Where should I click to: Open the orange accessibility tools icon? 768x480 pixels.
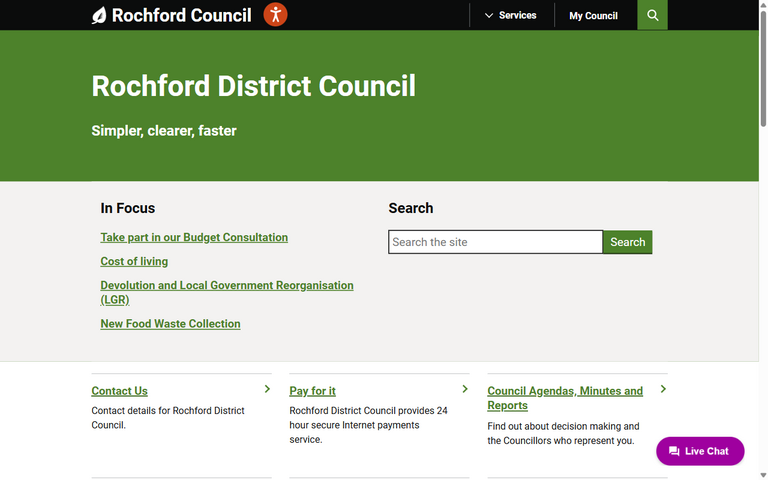click(x=275, y=15)
